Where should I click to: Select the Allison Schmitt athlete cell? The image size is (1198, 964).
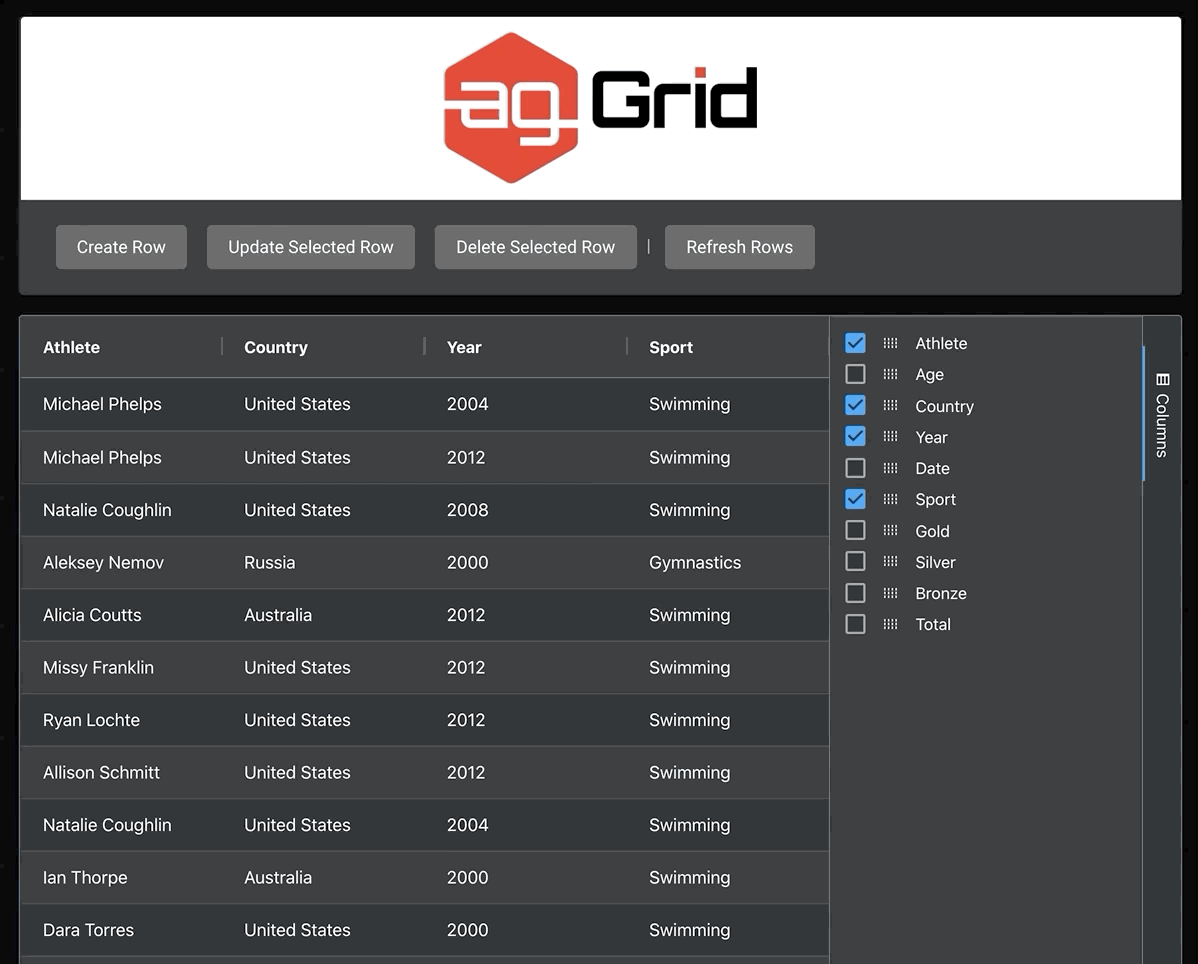click(x=121, y=773)
